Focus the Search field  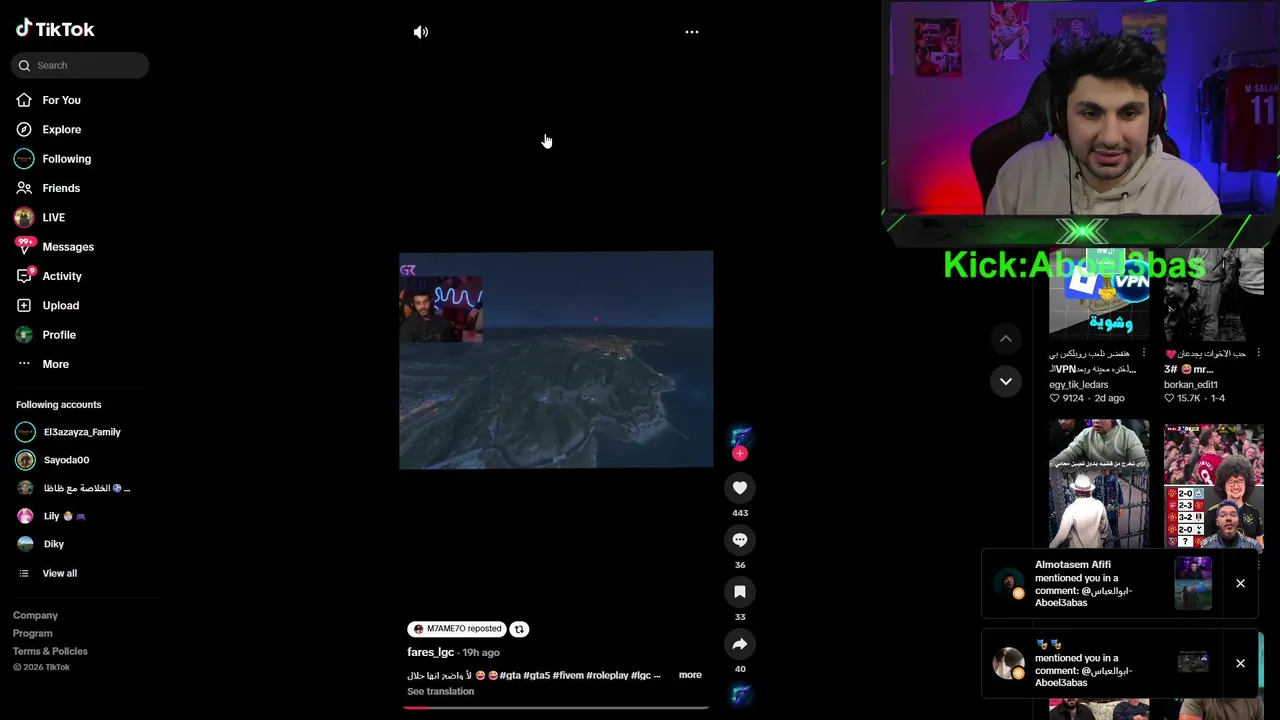(x=80, y=65)
